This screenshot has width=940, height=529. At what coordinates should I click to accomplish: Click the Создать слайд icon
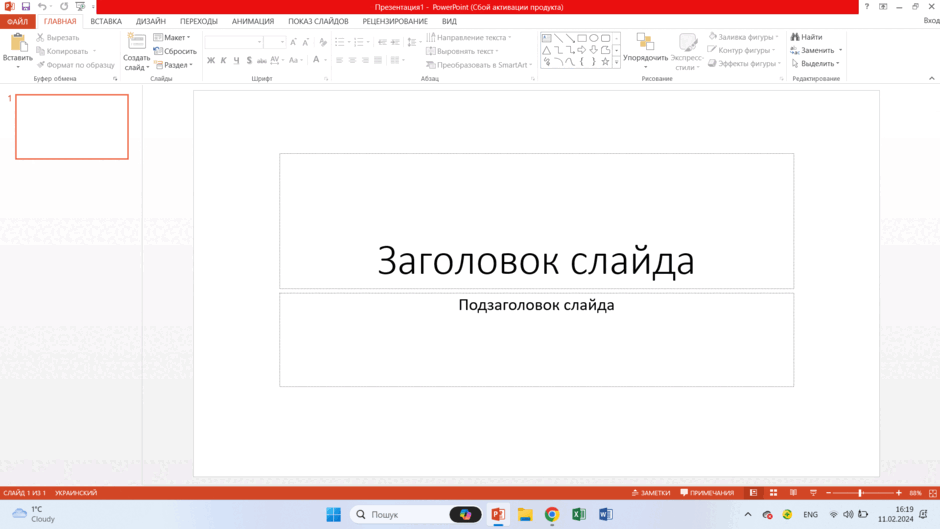tap(137, 42)
